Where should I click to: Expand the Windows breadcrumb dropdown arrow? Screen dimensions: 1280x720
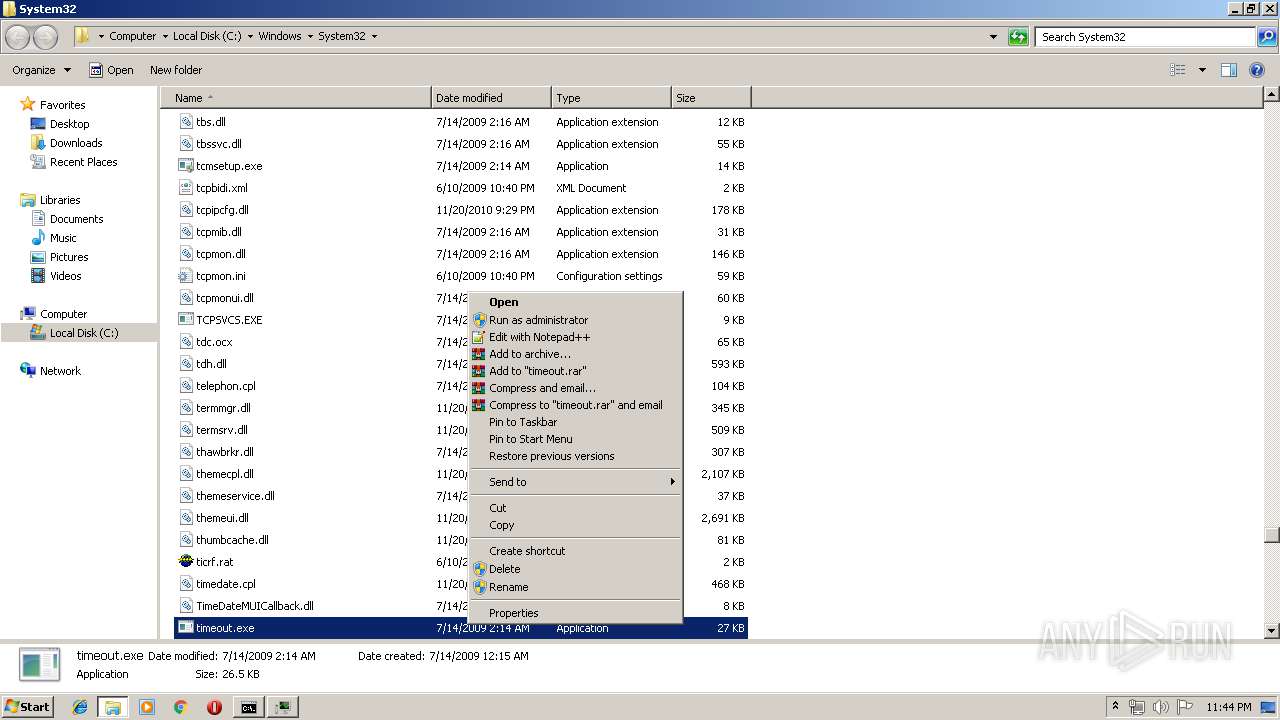[310, 37]
